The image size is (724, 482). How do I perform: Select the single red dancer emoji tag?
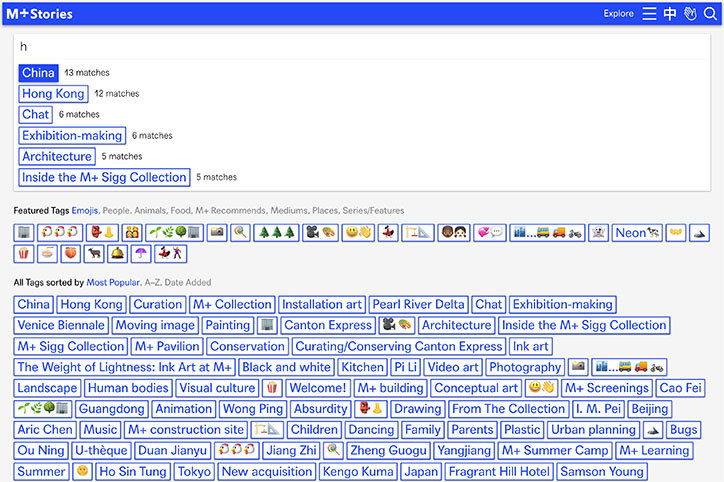pyautogui.click(x=388, y=233)
